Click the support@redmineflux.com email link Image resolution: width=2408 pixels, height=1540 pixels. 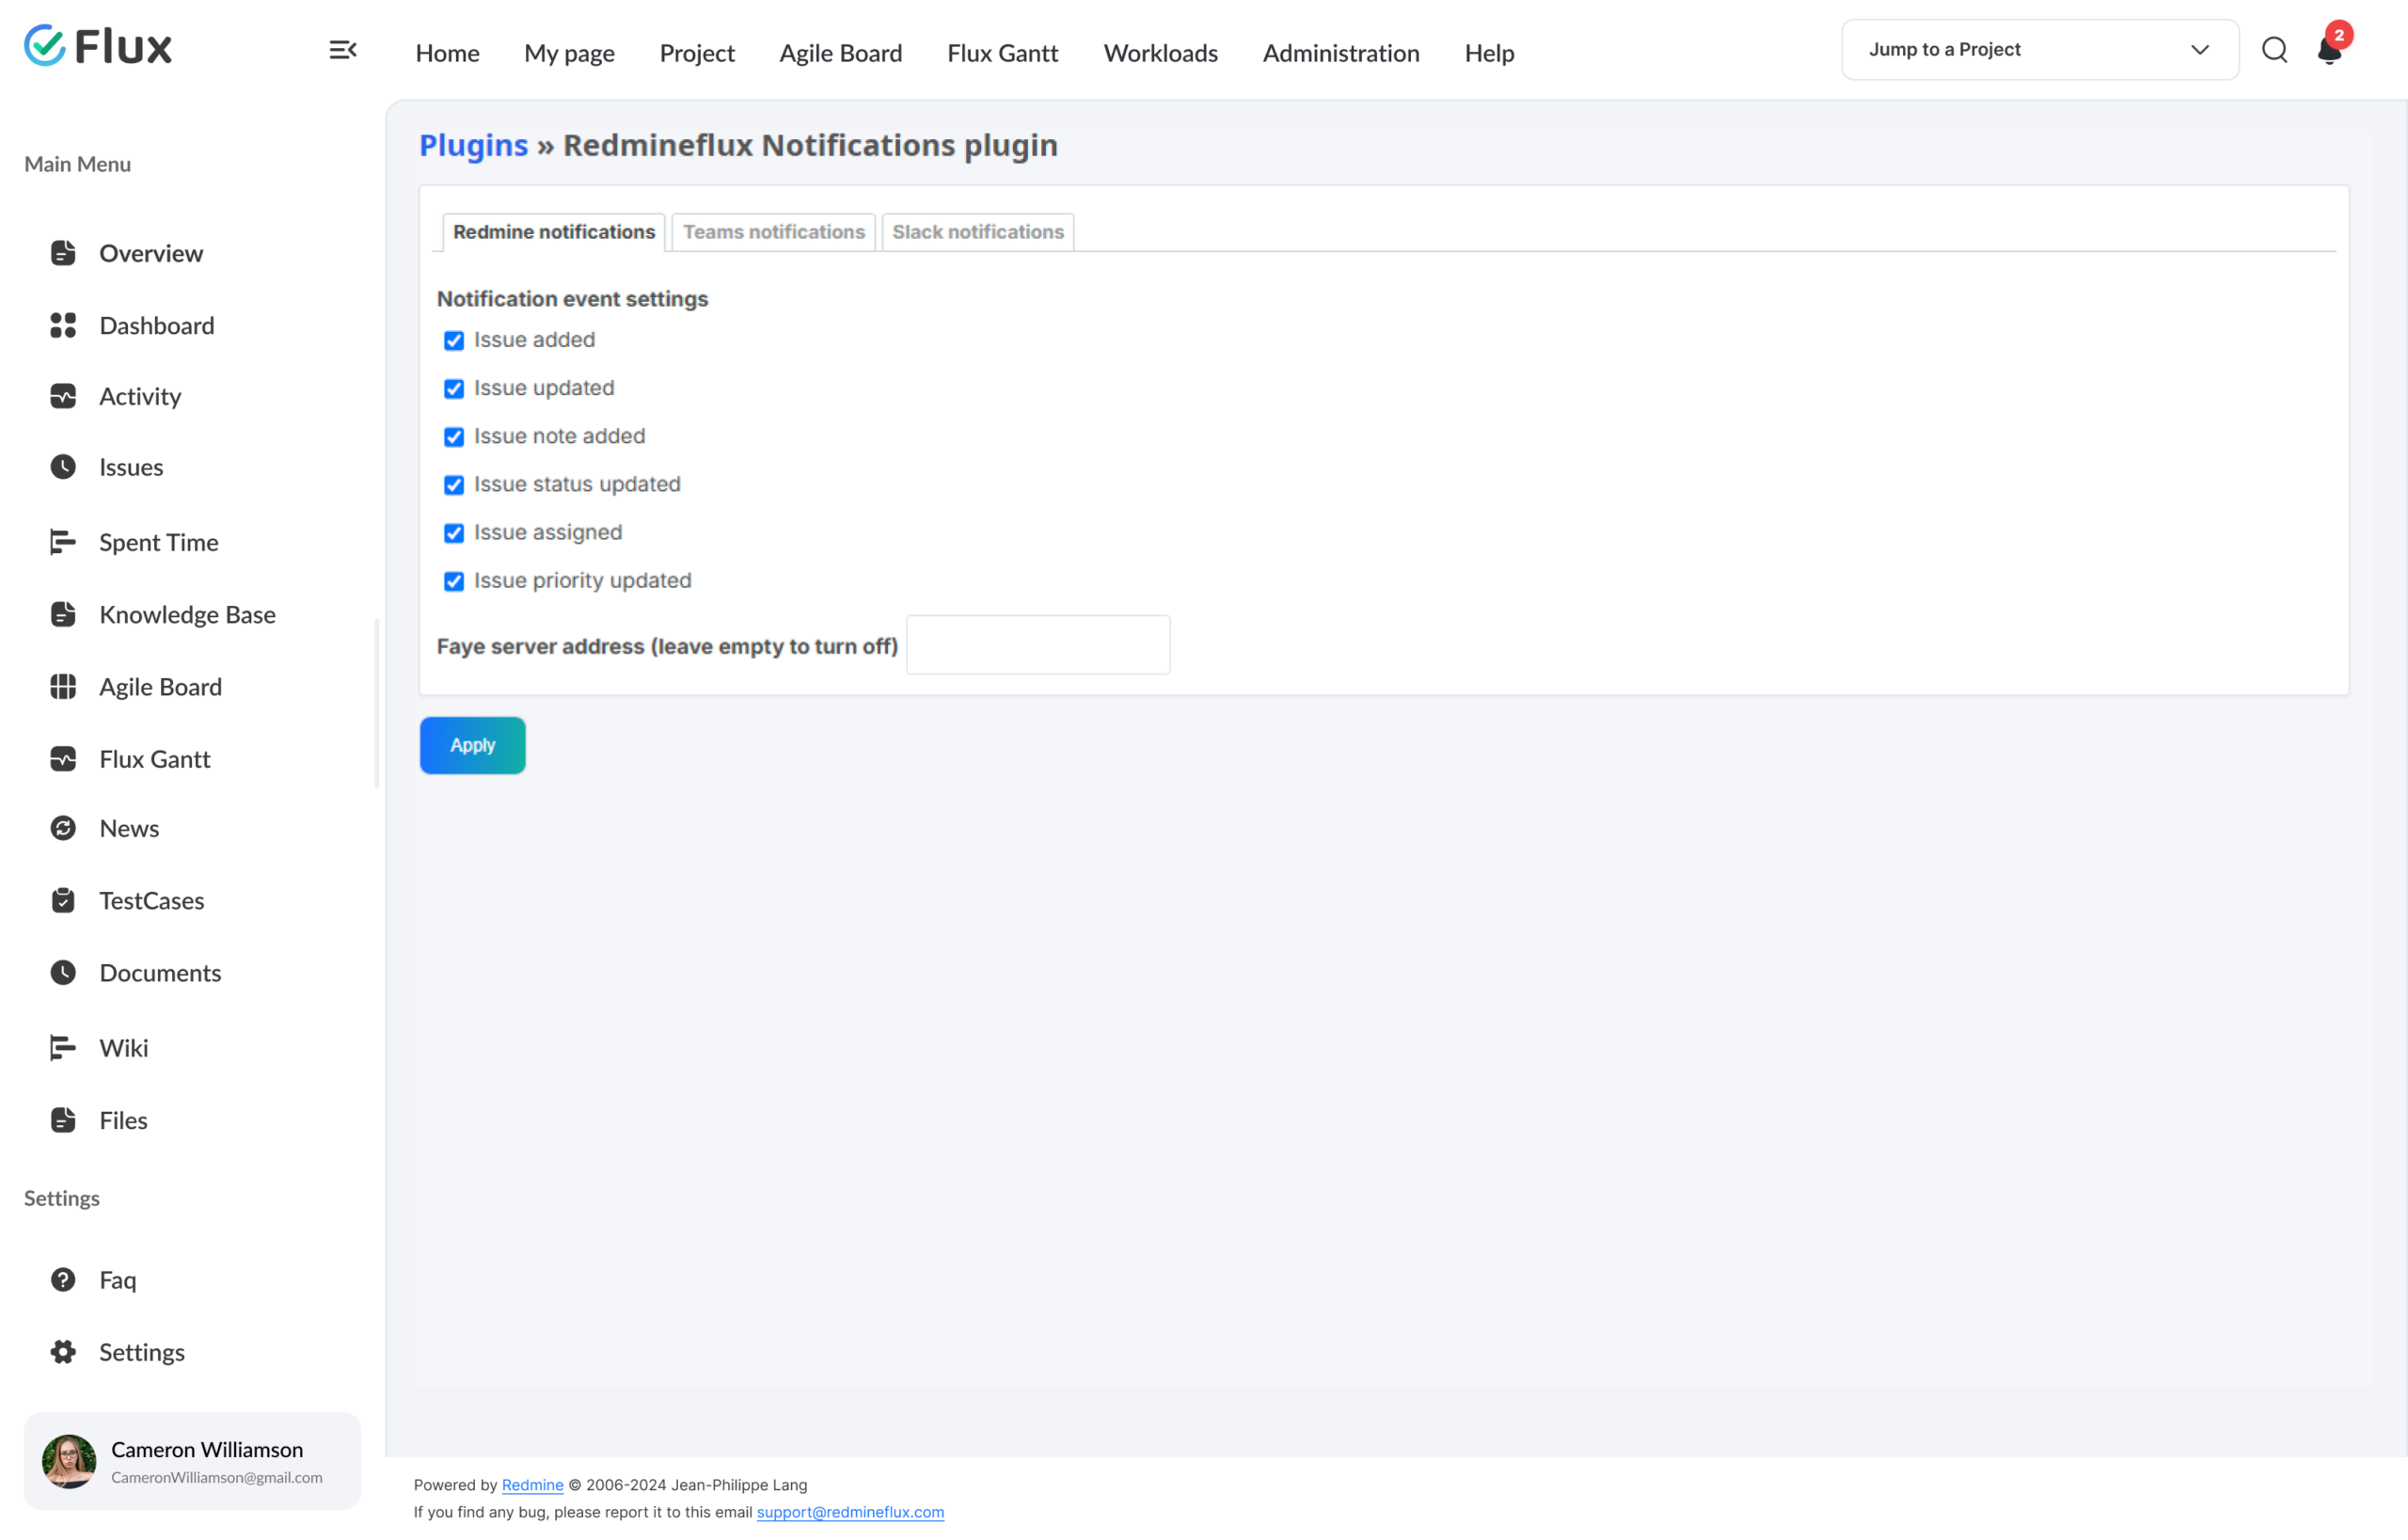point(850,1512)
